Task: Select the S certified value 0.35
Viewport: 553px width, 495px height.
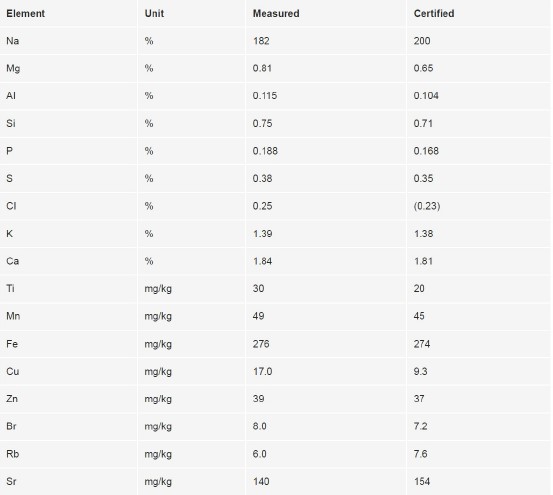Action: (423, 178)
